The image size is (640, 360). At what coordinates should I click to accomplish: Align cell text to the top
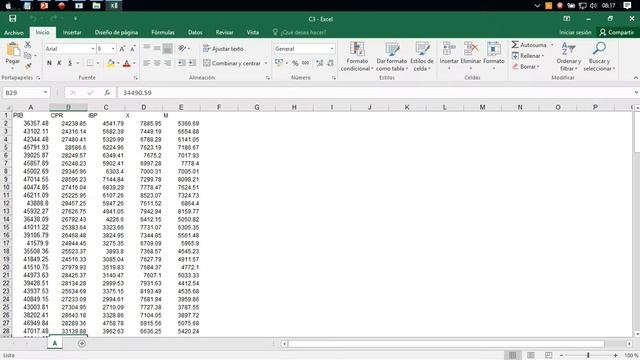147,48
